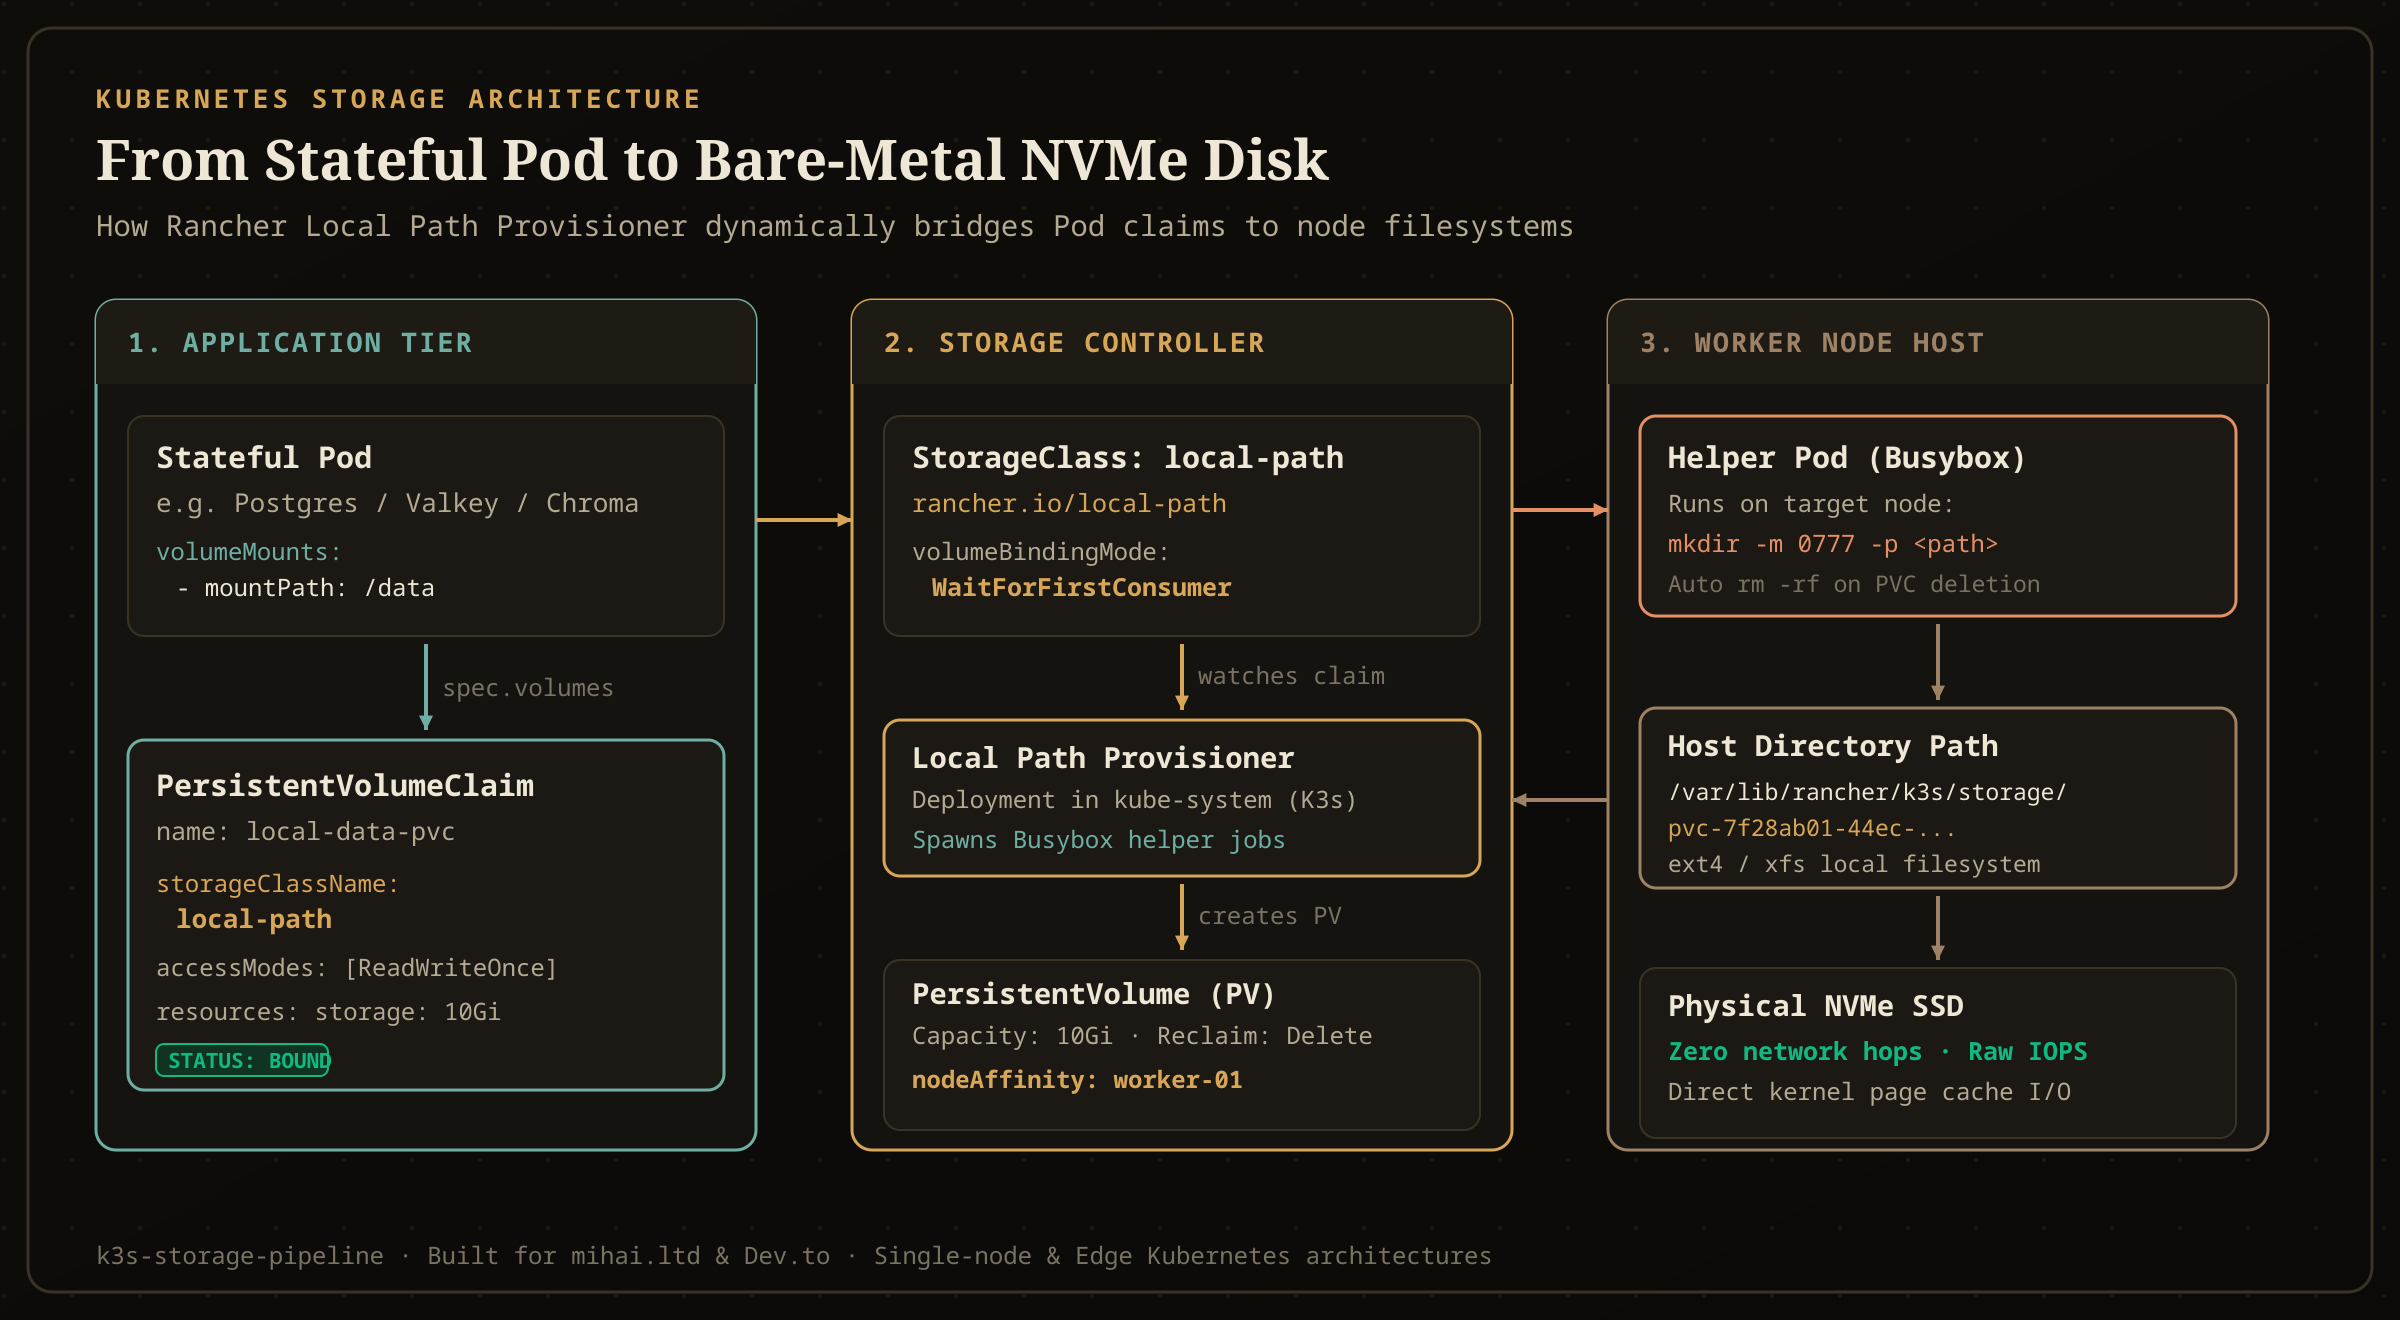Click the rancher.io/local-path provisioner text
Screen dimensions: 2400x1320
pyautogui.click(x=1069, y=503)
